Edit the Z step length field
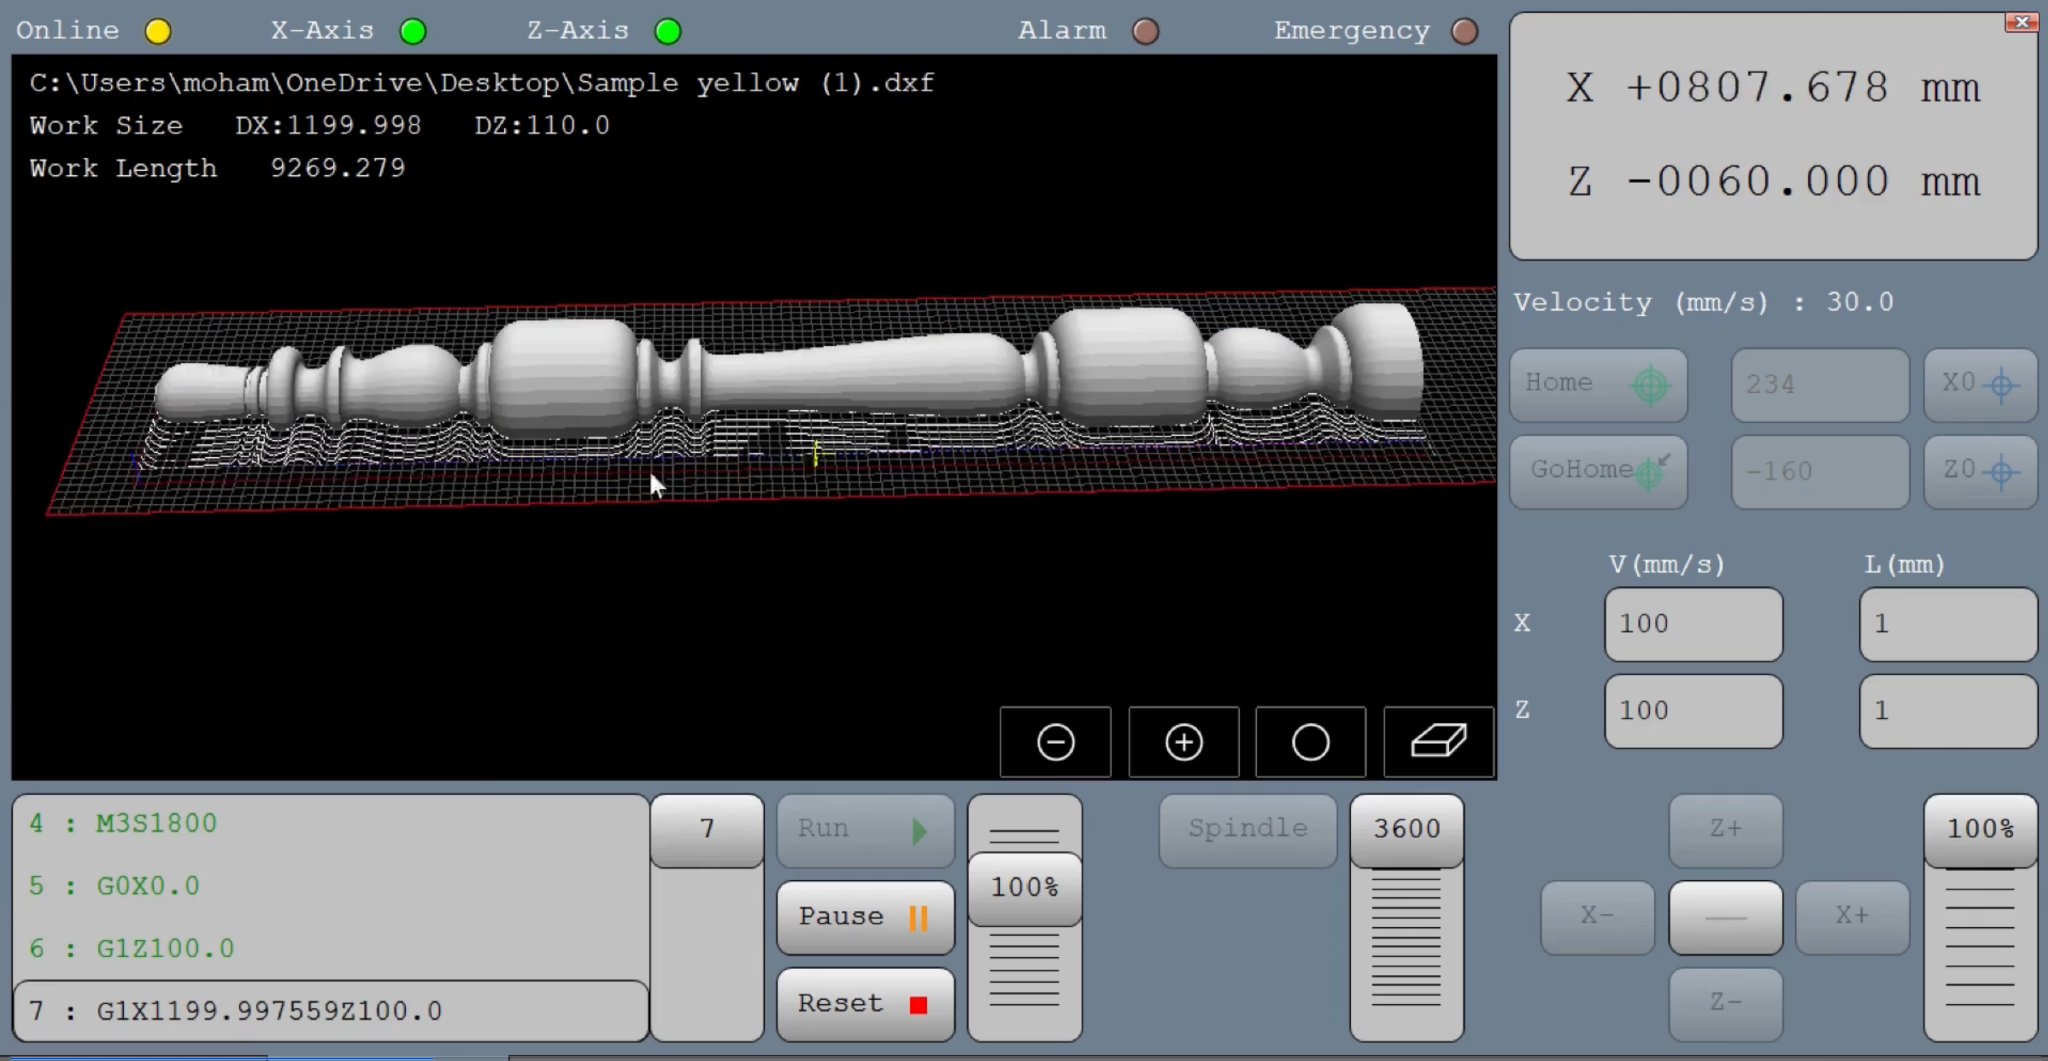Viewport: 2048px width, 1061px height. click(x=1948, y=711)
